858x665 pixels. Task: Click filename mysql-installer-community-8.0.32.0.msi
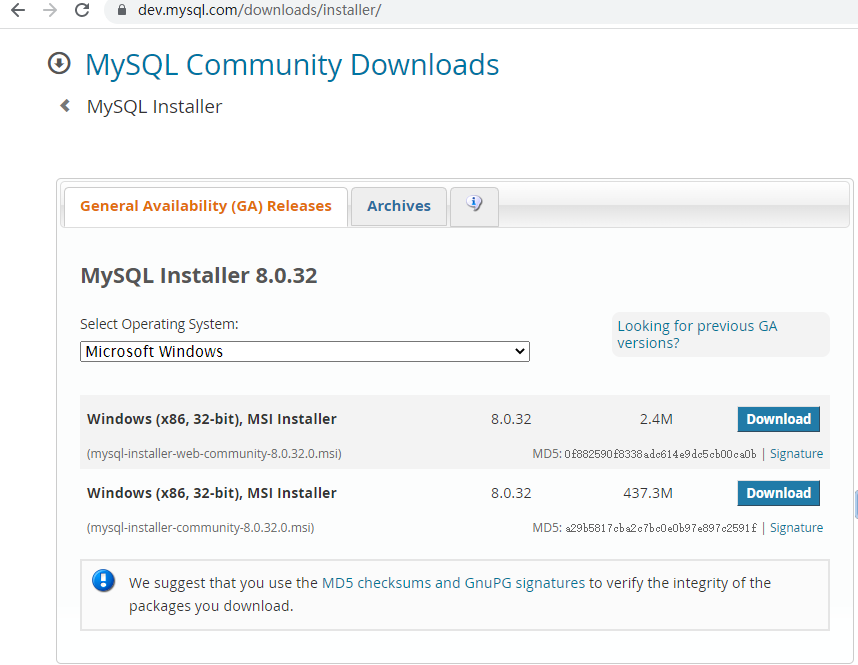[x=200, y=528]
